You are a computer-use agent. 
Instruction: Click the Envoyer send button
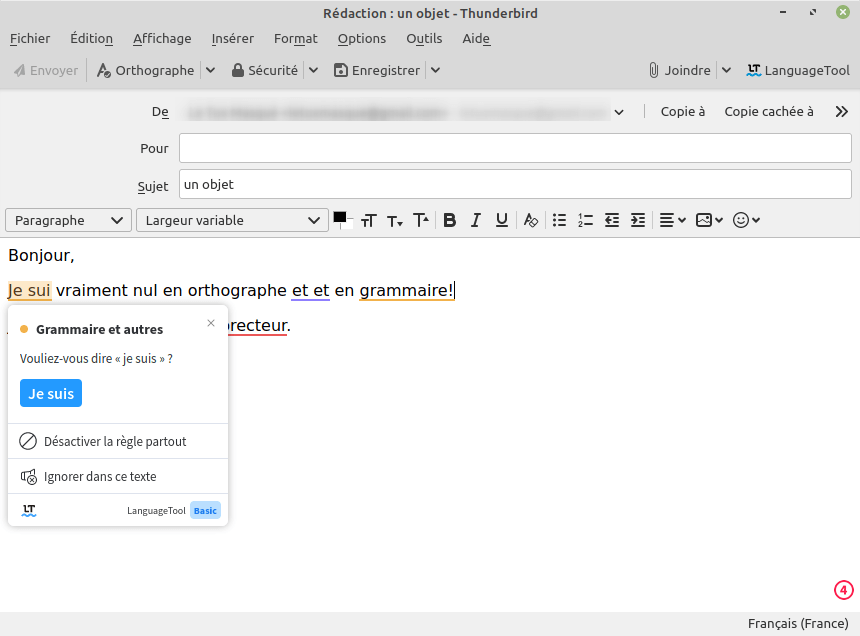tap(46, 70)
